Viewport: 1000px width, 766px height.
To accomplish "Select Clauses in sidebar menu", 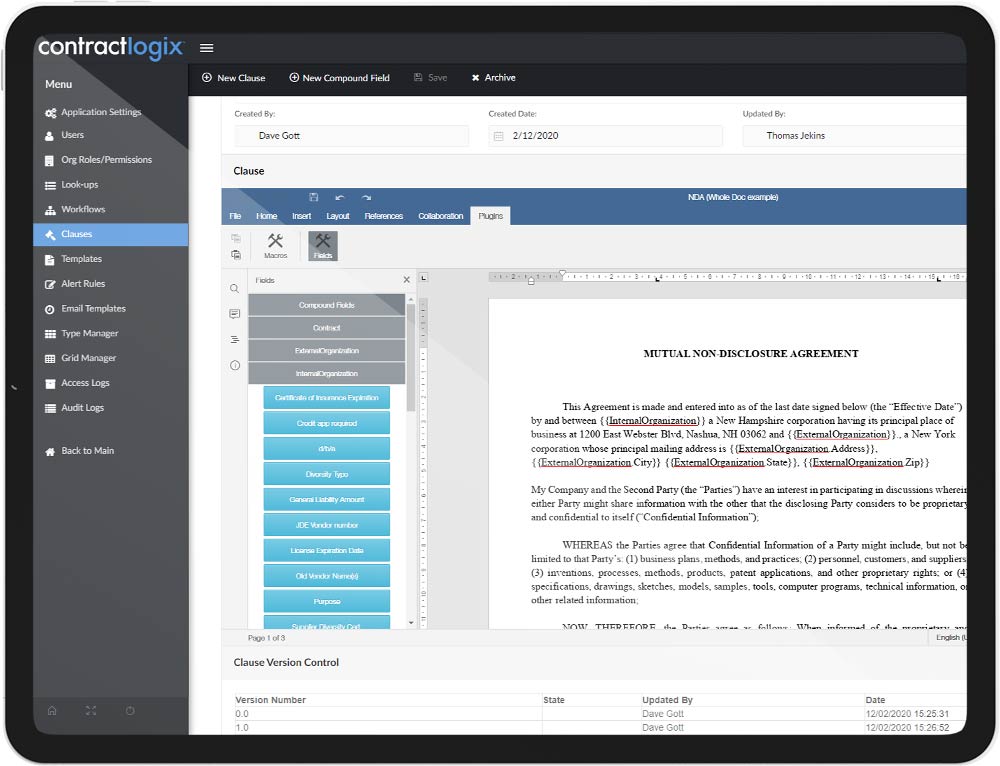I will [110, 234].
